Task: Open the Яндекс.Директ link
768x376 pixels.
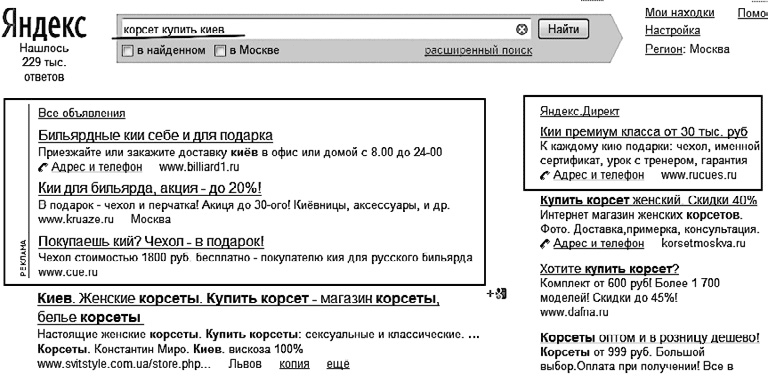Action: (x=580, y=112)
